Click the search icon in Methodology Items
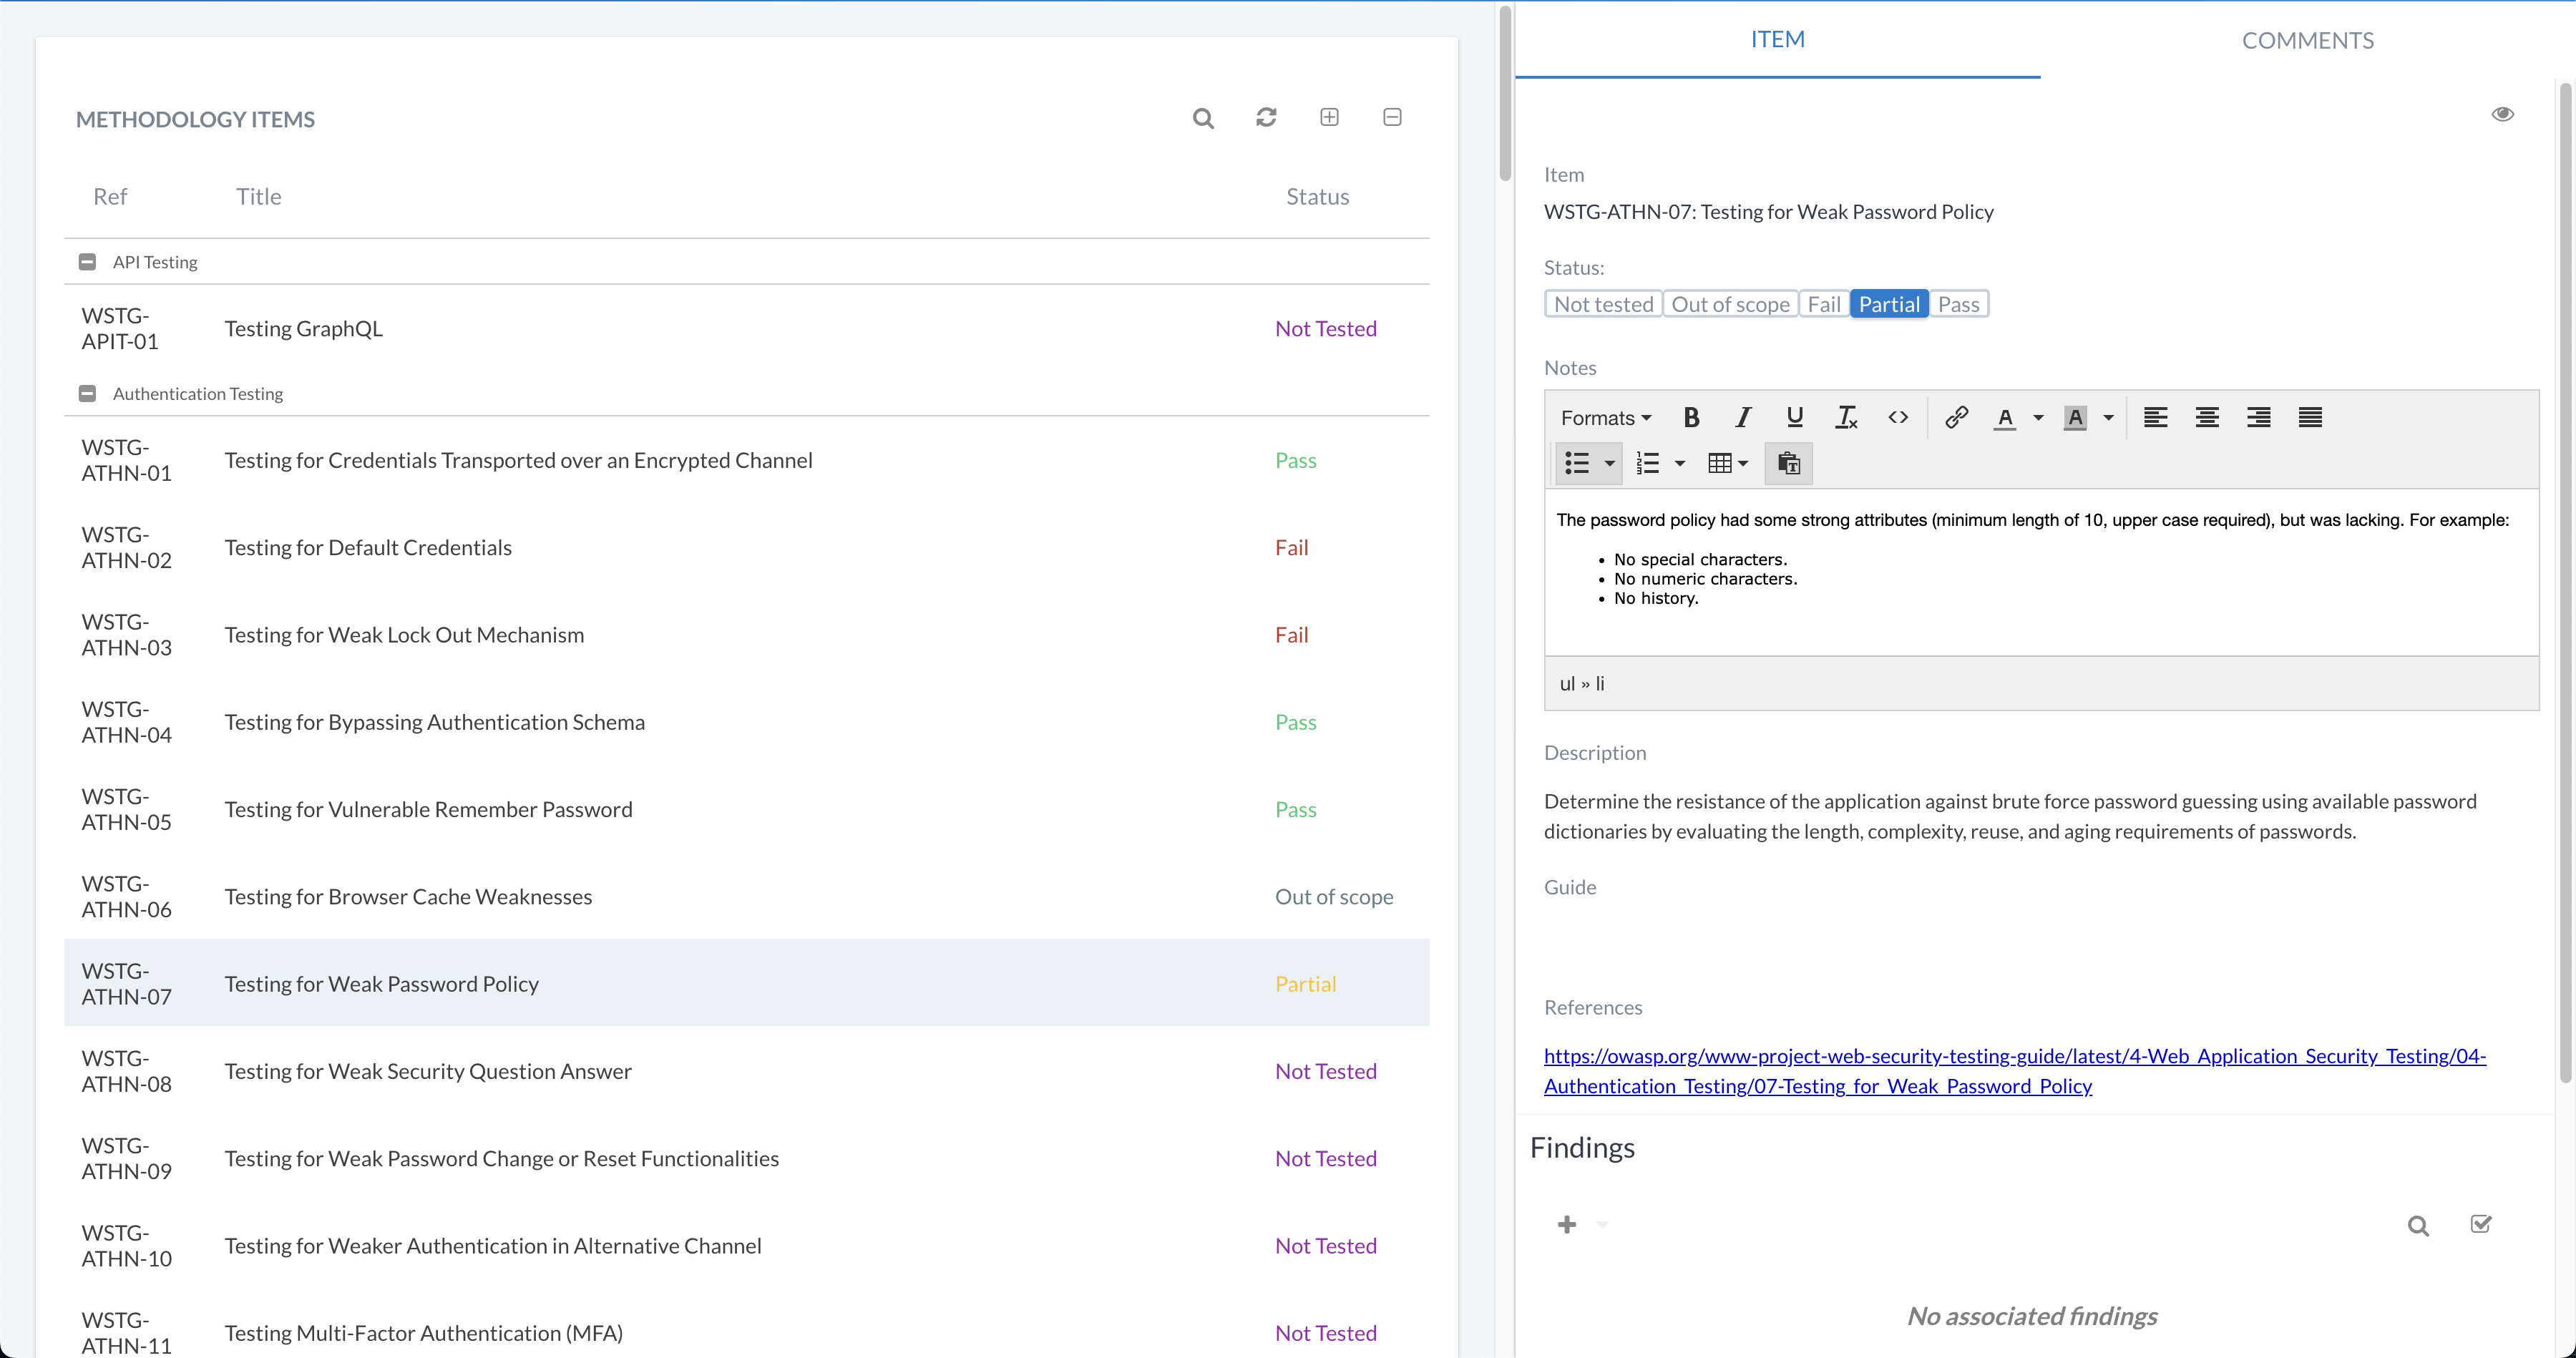Viewport: 2576px width, 1358px height. pos(1203,119)
